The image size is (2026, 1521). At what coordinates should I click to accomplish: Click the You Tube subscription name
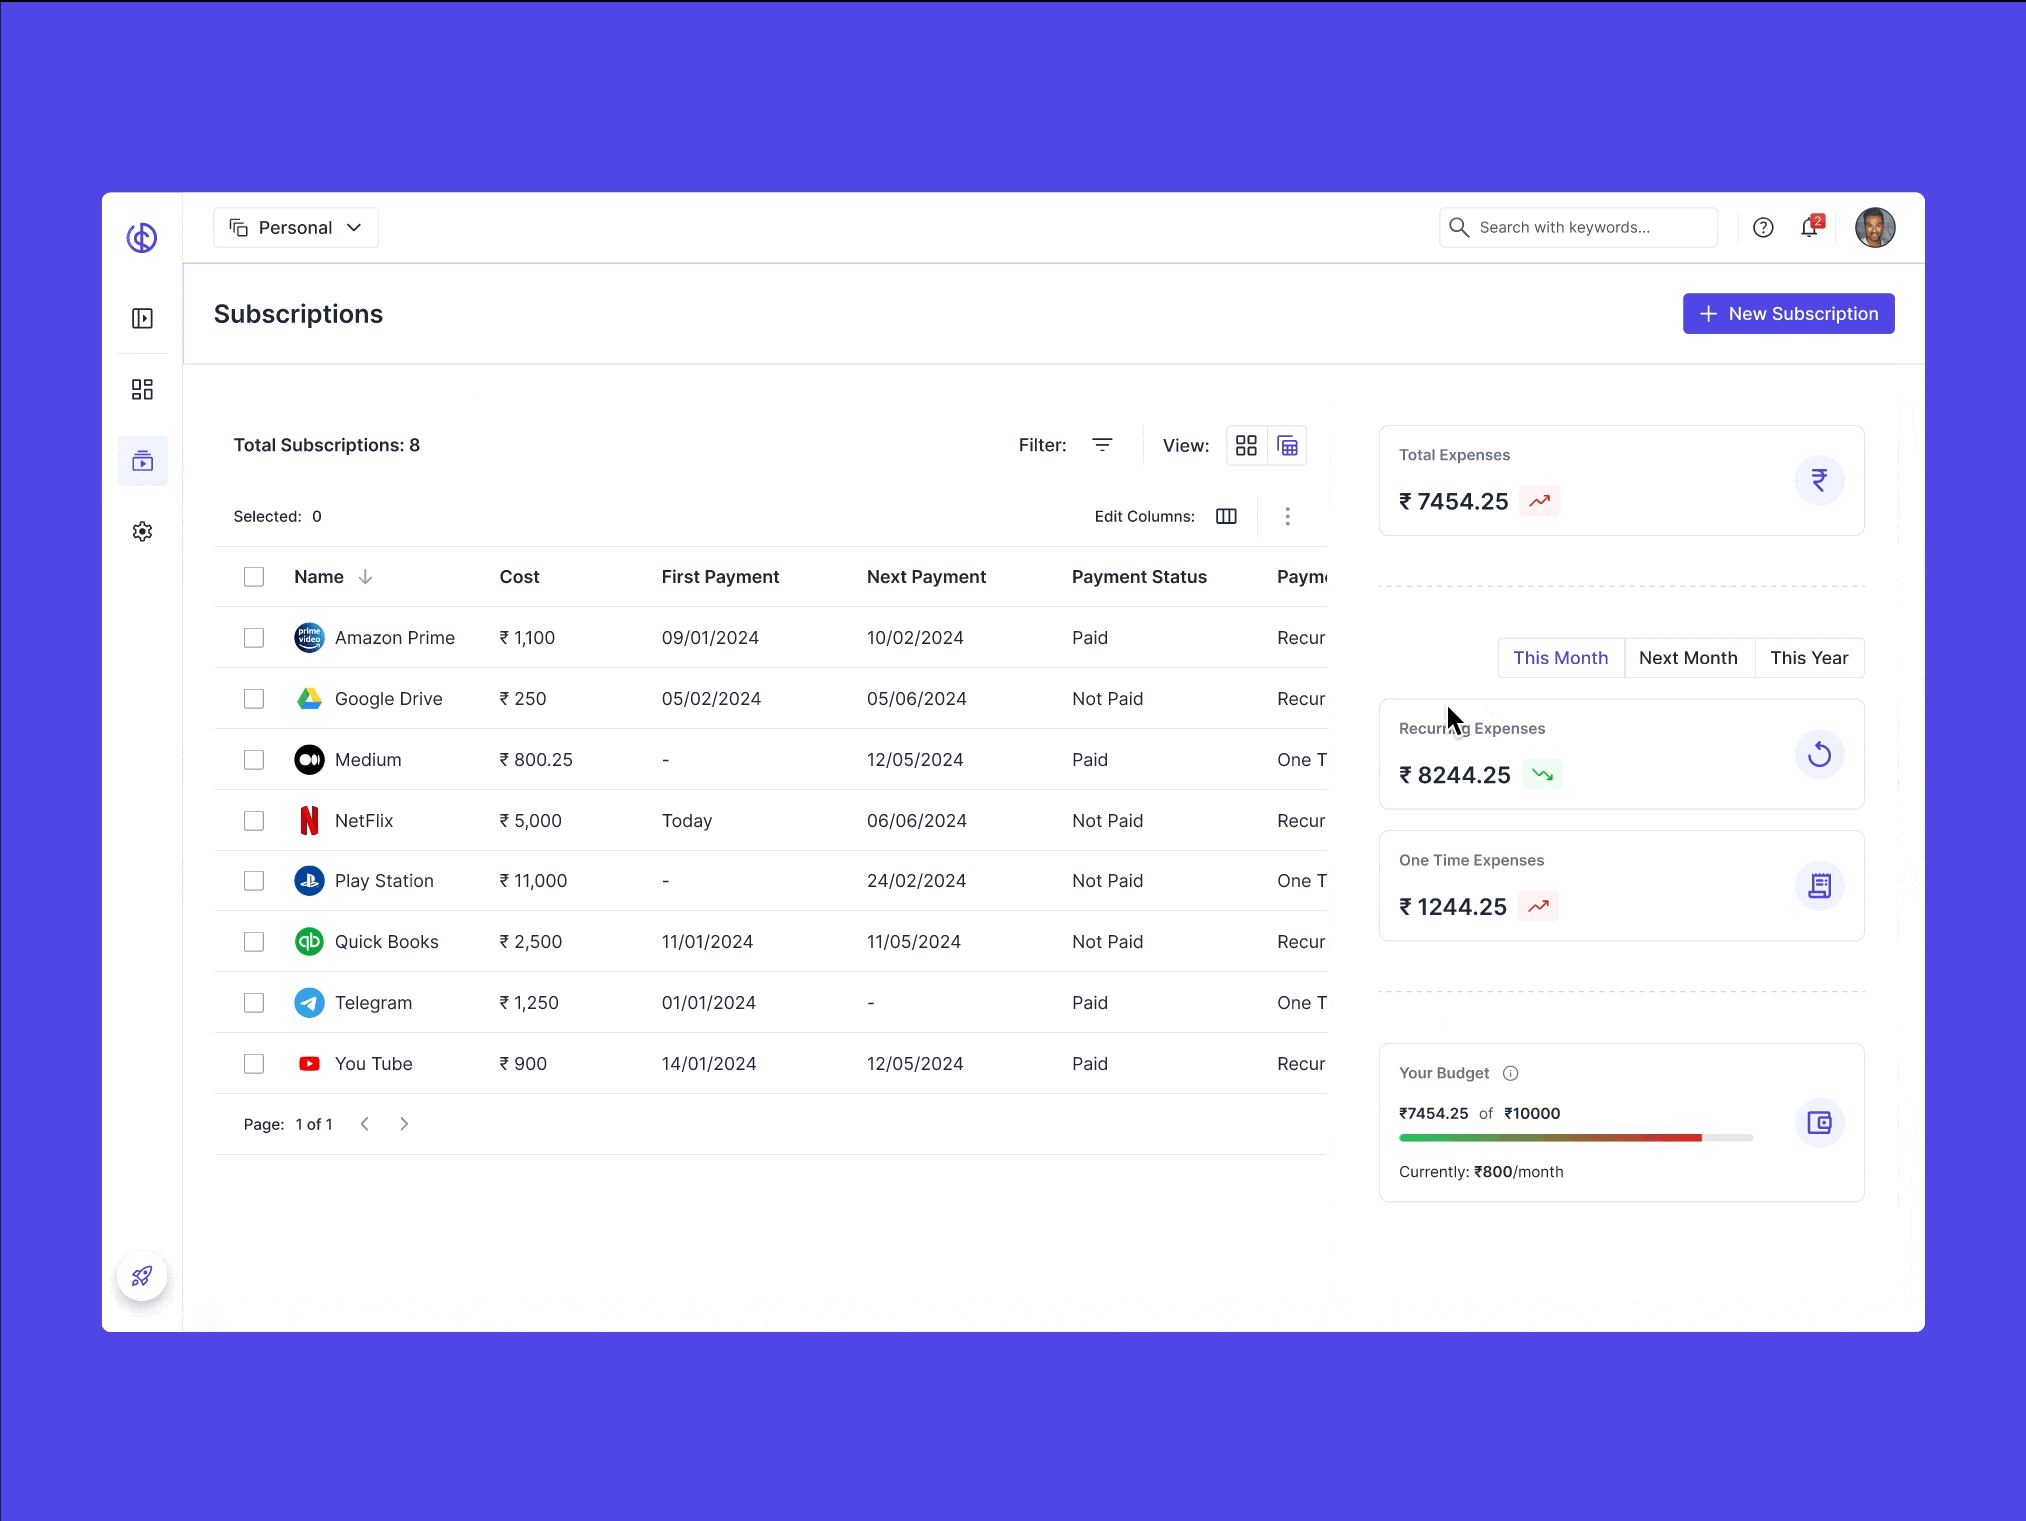374,1064
